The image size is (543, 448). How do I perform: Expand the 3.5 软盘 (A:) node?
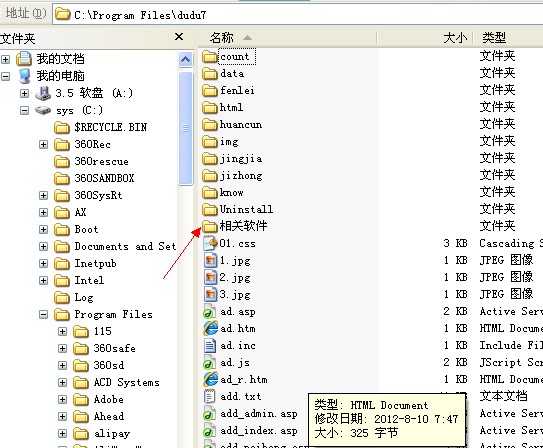tap(24, 93)
